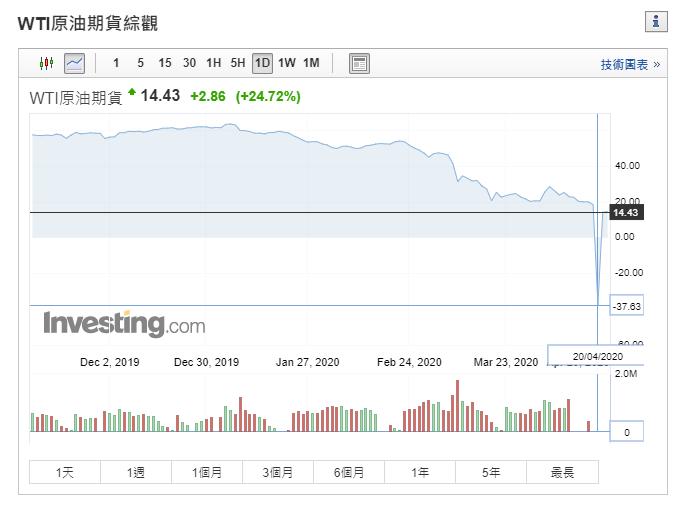Switch range to 1年
Viewport: 684px width, 507px height.
pyautogui.click(x=420, y=472)
